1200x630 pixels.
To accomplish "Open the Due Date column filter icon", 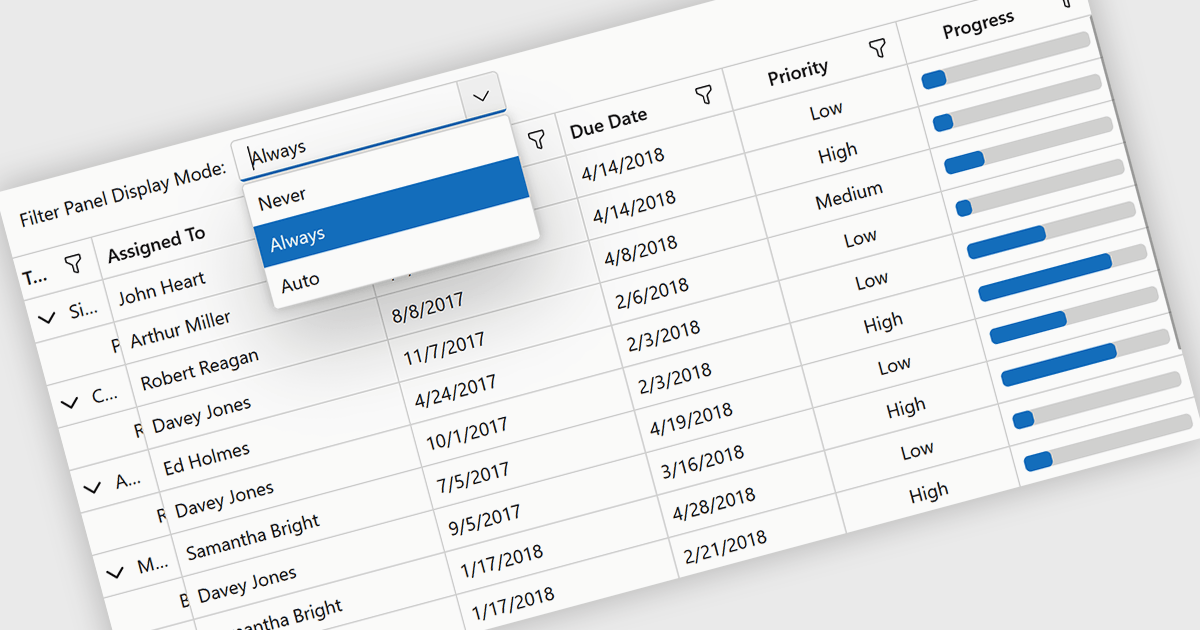I will 704,95.
